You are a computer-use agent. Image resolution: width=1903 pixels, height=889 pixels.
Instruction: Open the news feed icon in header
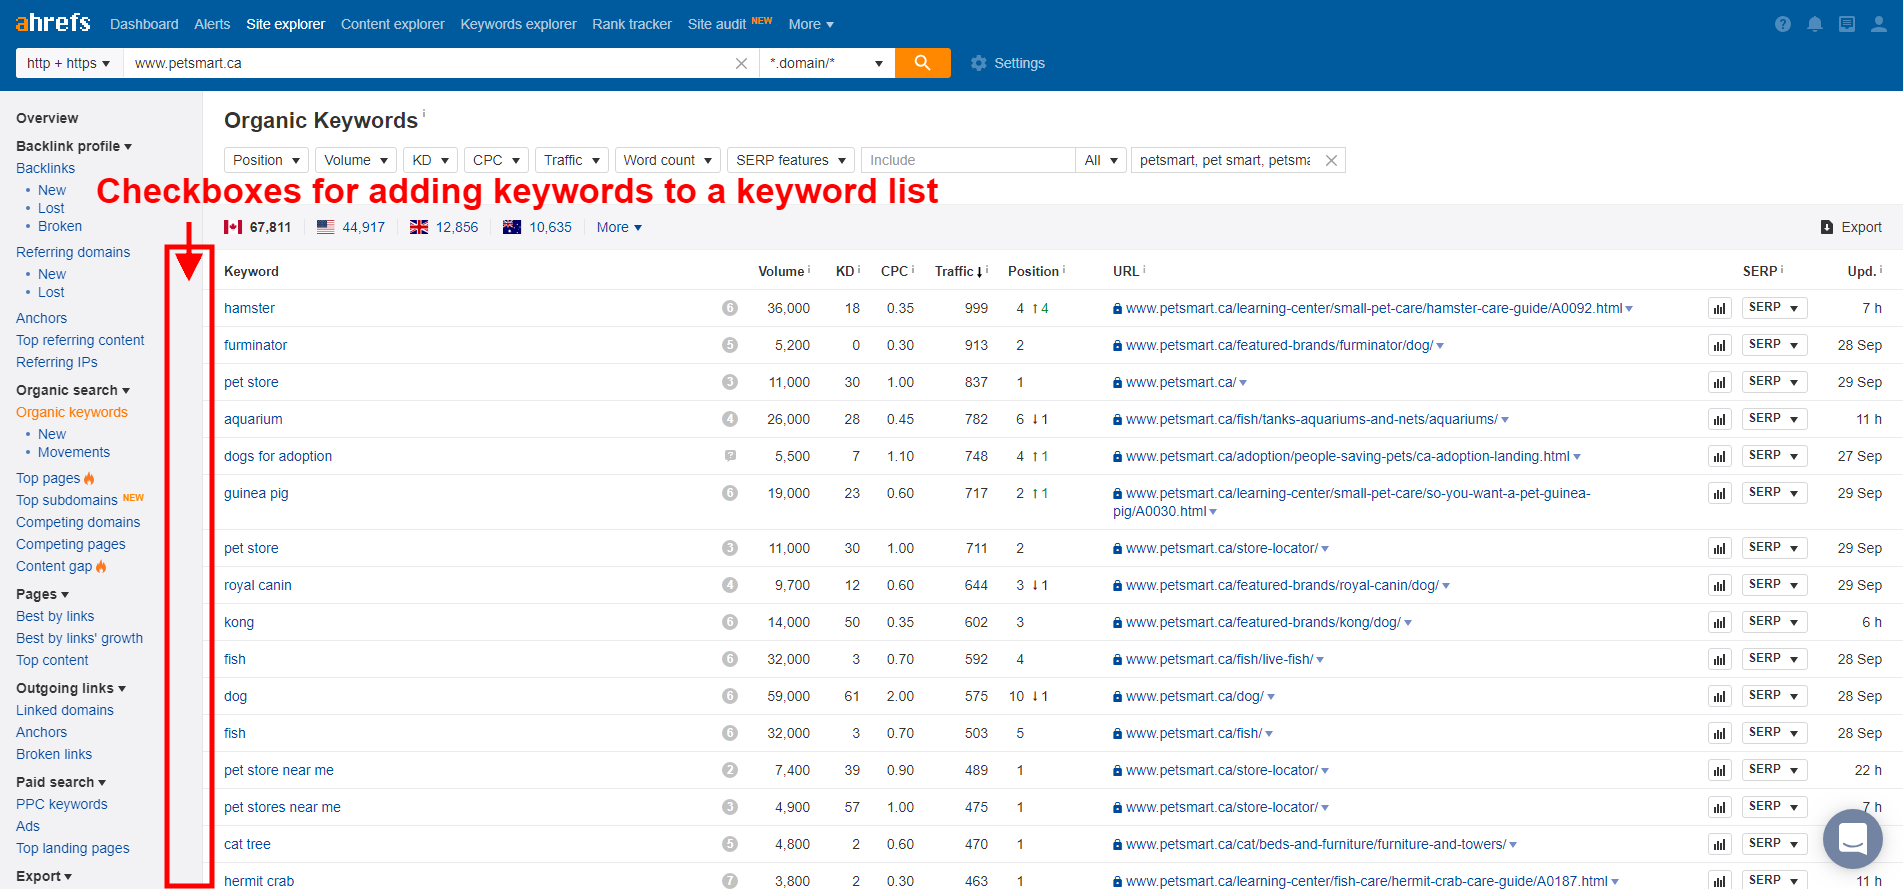(x=1847, y=24)
